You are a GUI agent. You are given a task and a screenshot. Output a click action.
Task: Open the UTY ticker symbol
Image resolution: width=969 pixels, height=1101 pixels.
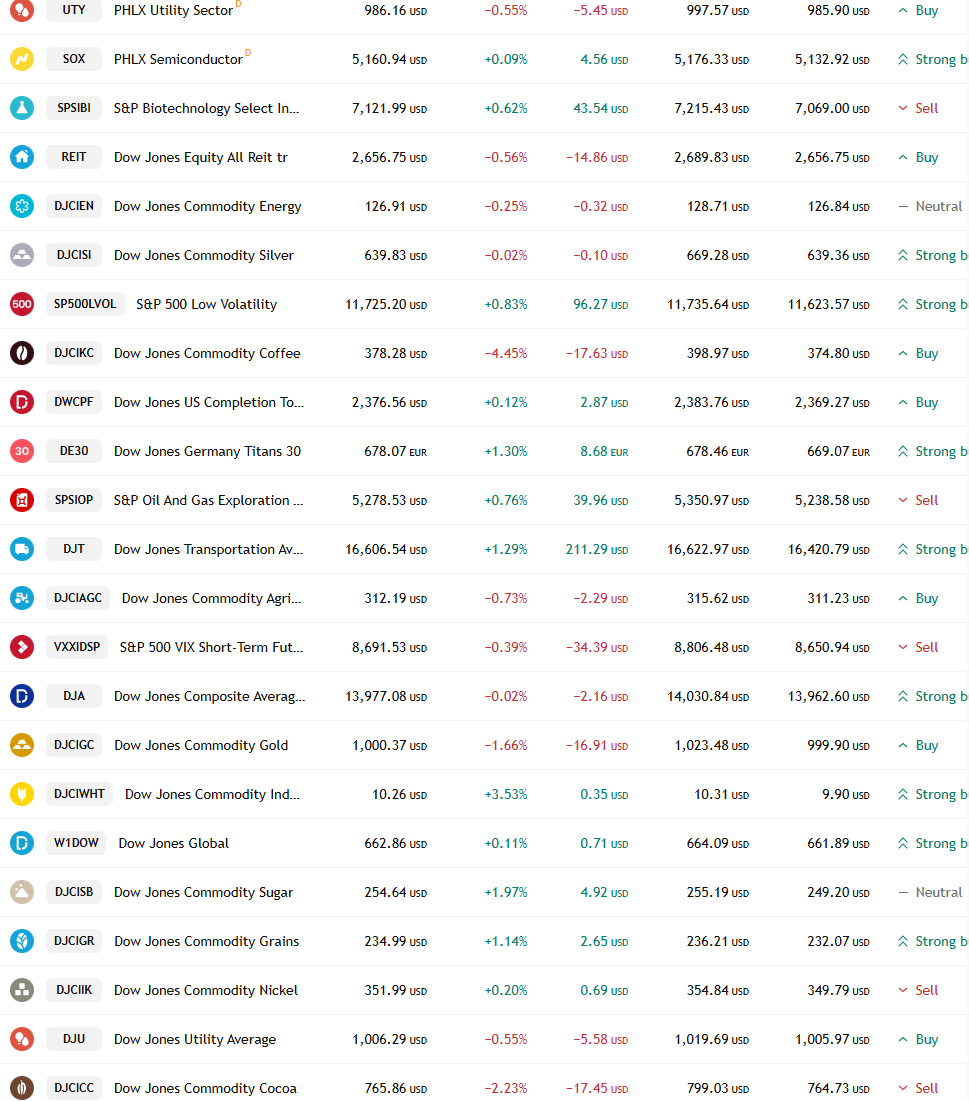pyautogui.click(x=74, y=10)
